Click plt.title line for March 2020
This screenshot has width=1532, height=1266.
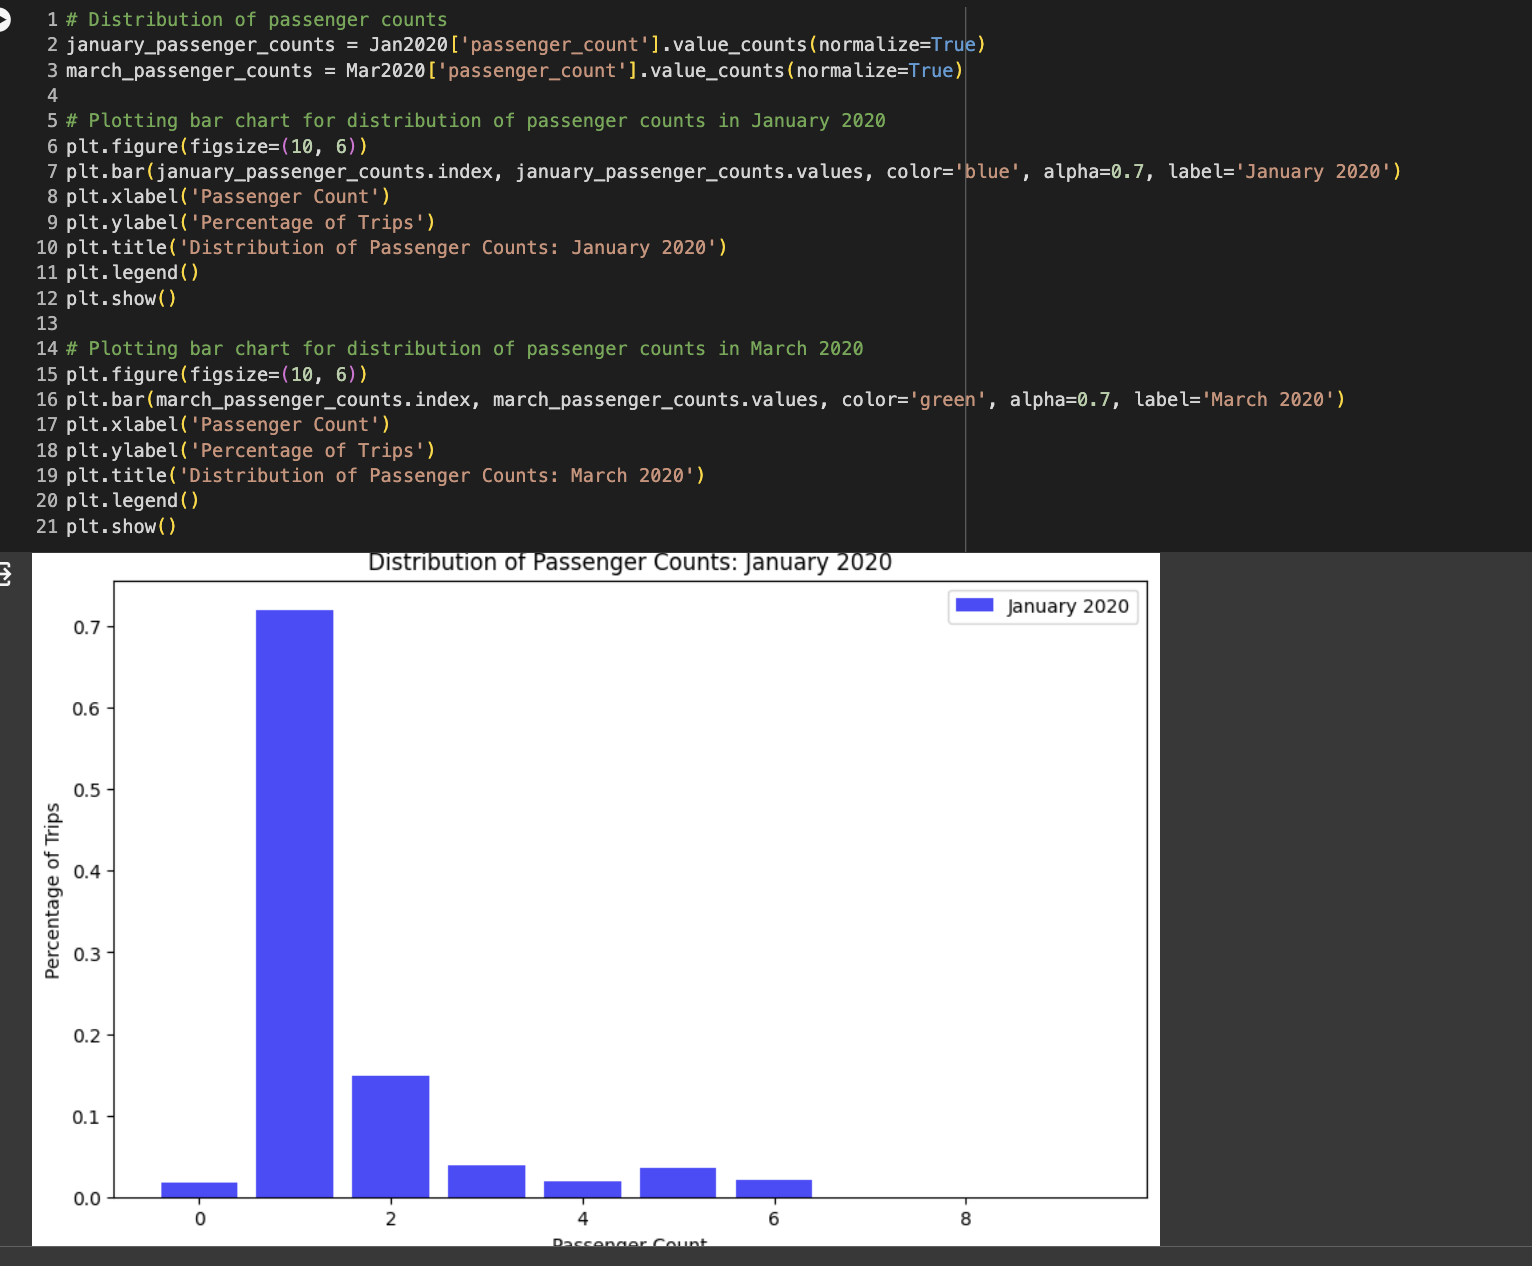tap(386, 476)
